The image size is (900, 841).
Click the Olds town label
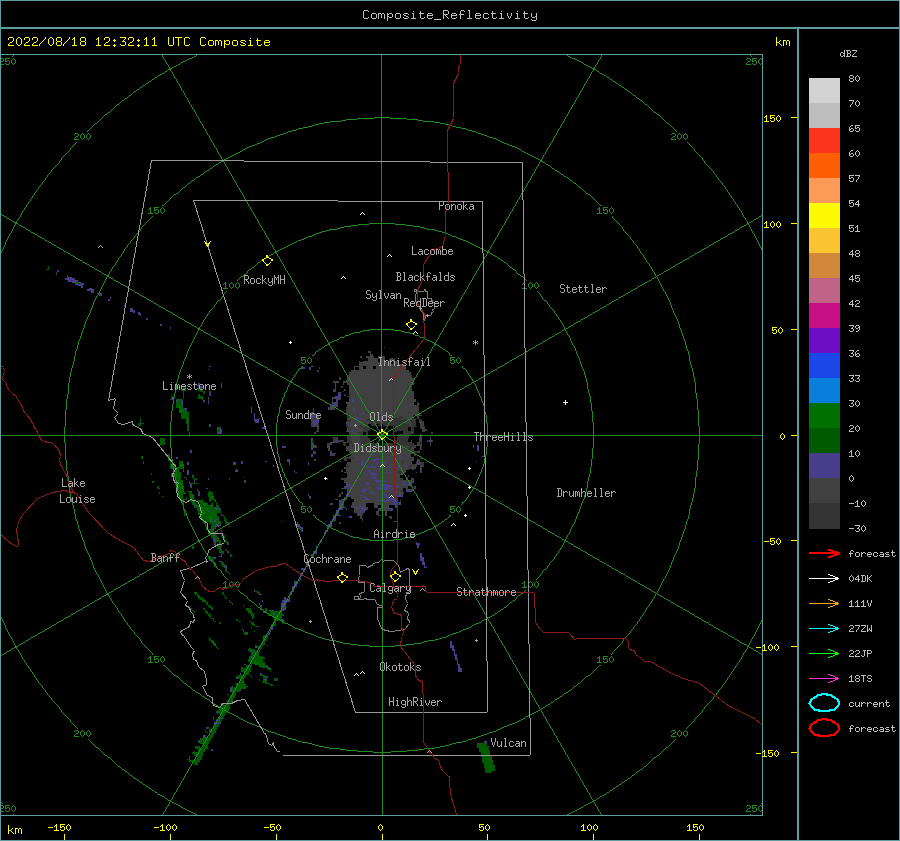tap(381, 417)
